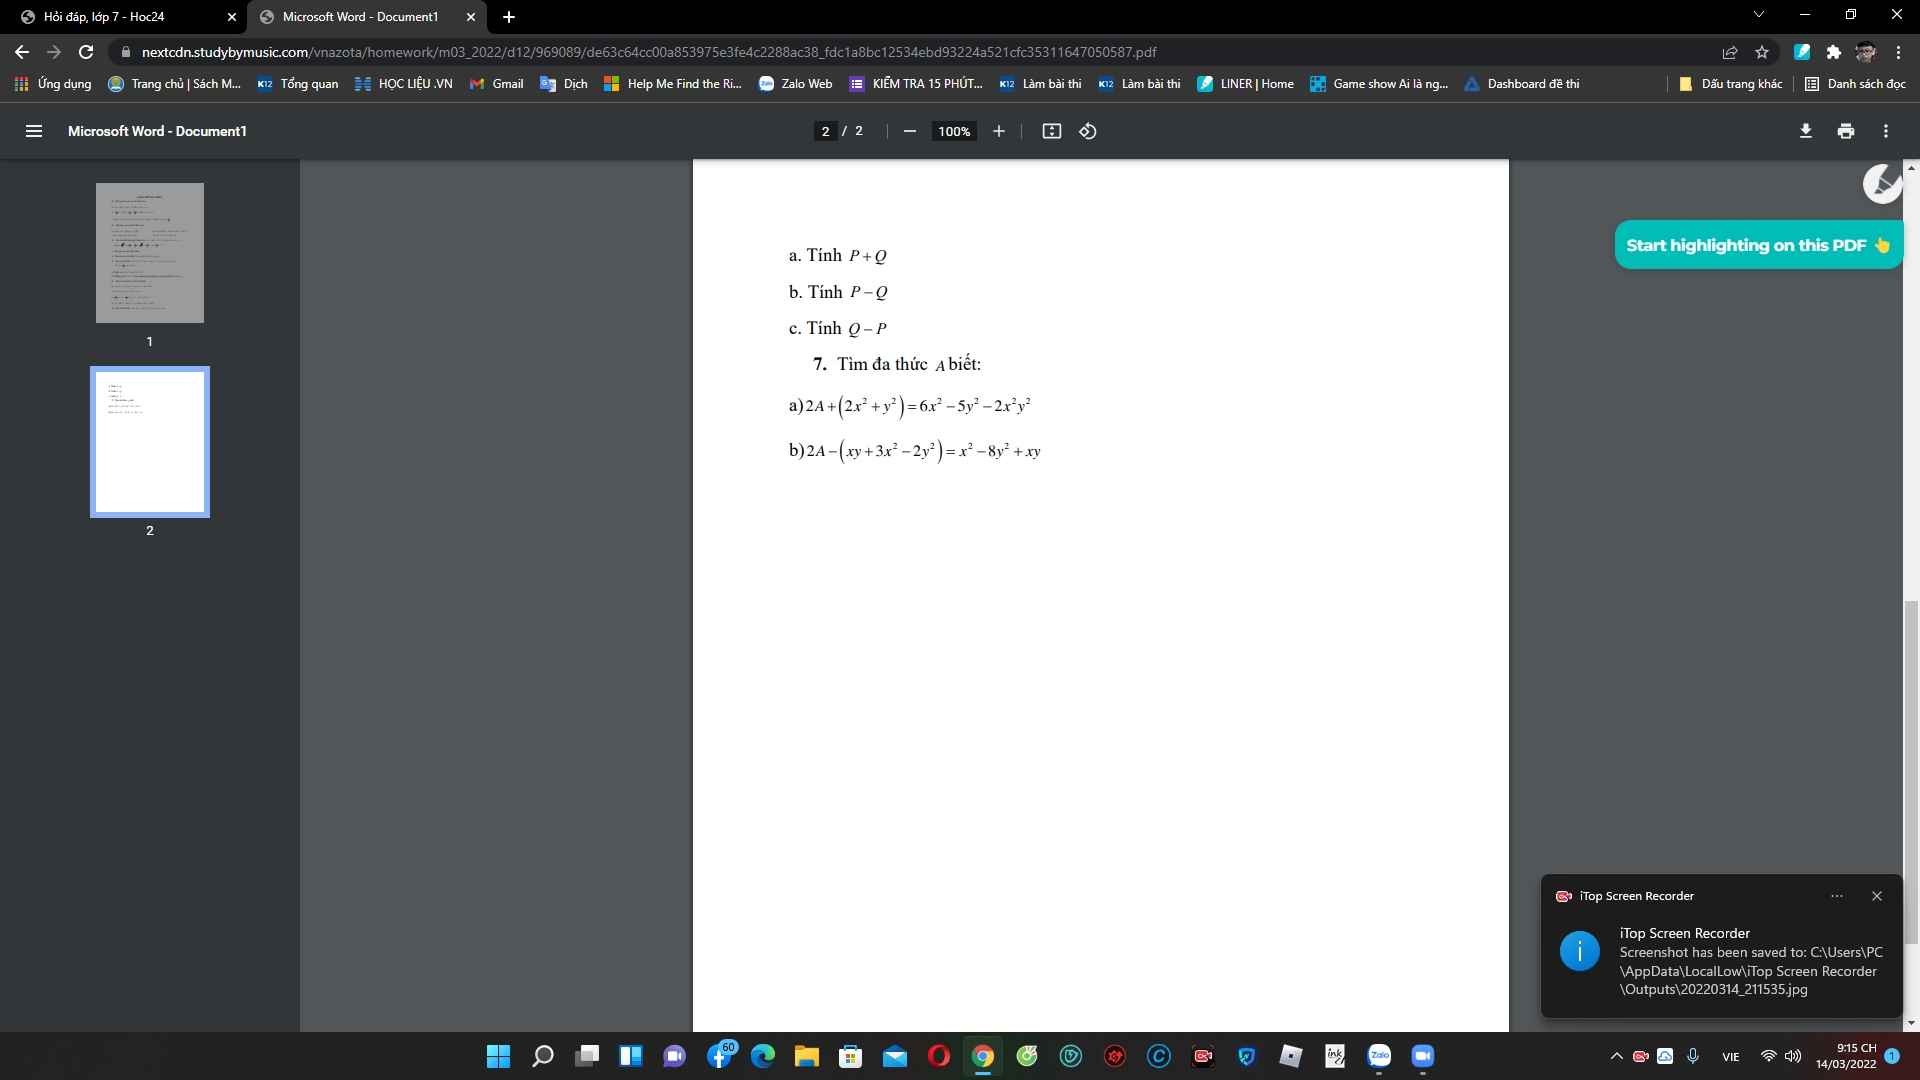
Task: Click the print icon for this PDF
Action: point(1844,131)
